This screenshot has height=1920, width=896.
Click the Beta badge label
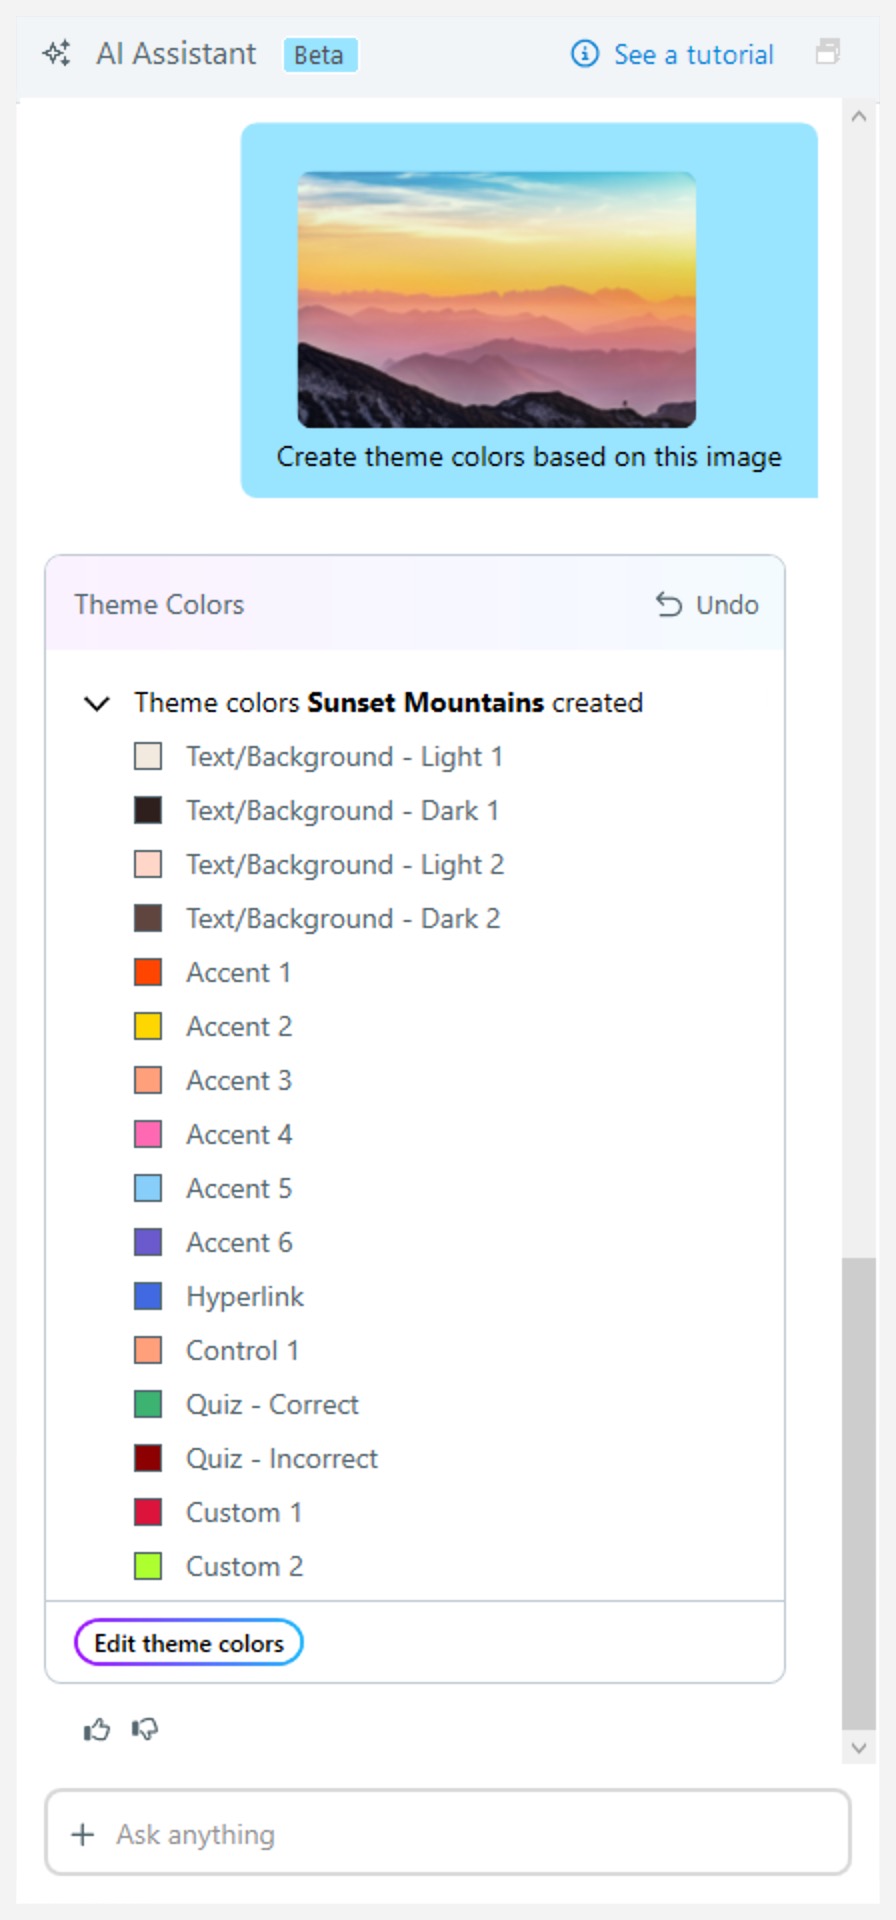(319, 55)
